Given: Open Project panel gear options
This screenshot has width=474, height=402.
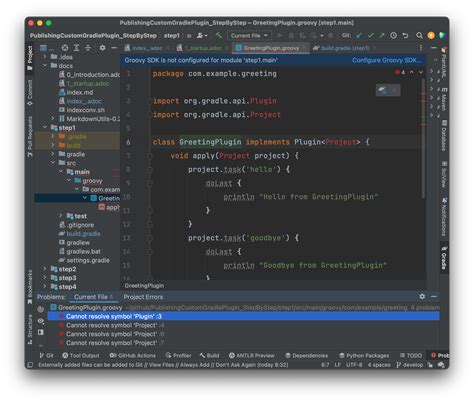Looking at the screenshot, I should pyautogui.click(x=102, y=48).
